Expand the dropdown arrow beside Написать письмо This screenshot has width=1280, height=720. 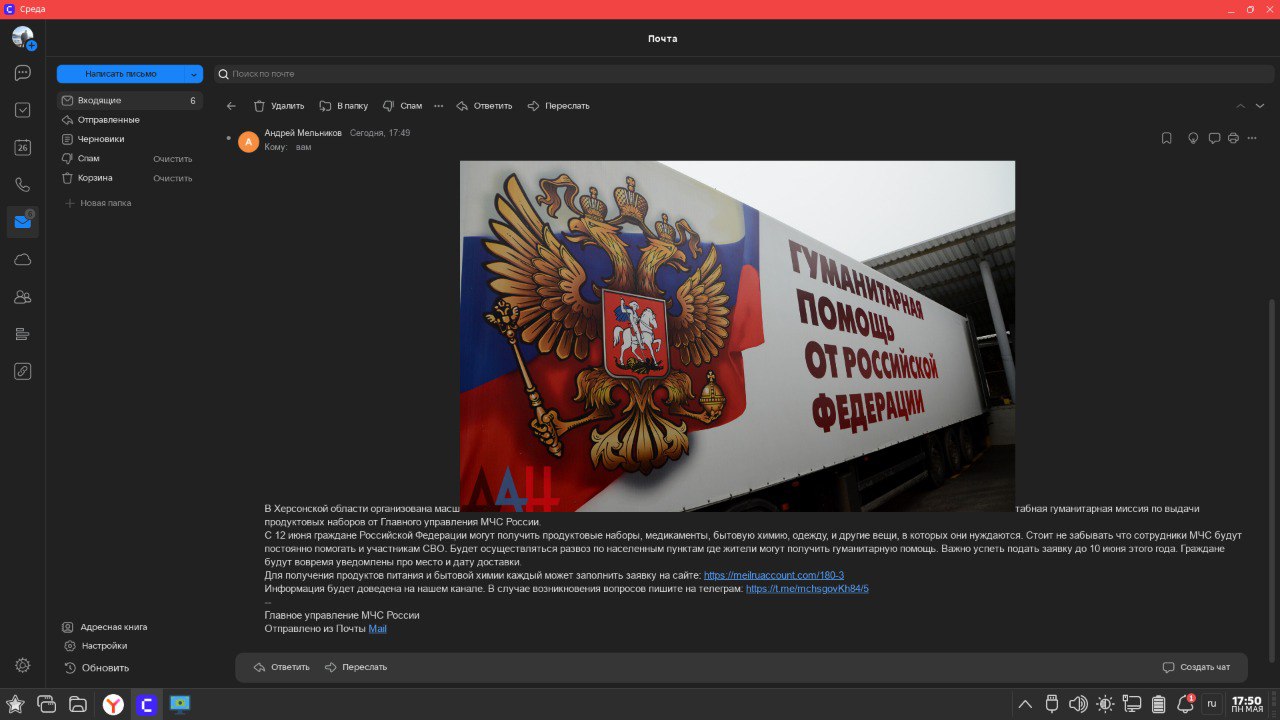point(194,74)
